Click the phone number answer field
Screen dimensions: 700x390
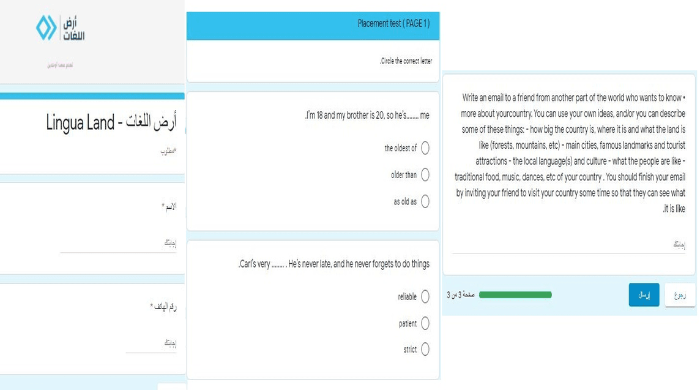click(x=151, y=344)
